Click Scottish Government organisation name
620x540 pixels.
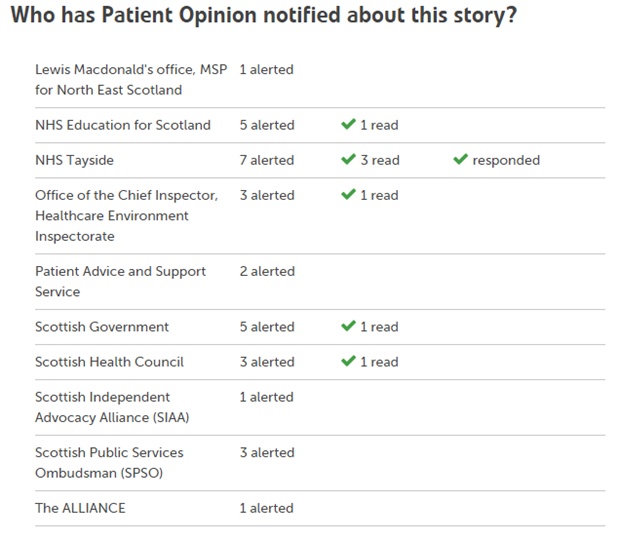(x=102, y=327)
